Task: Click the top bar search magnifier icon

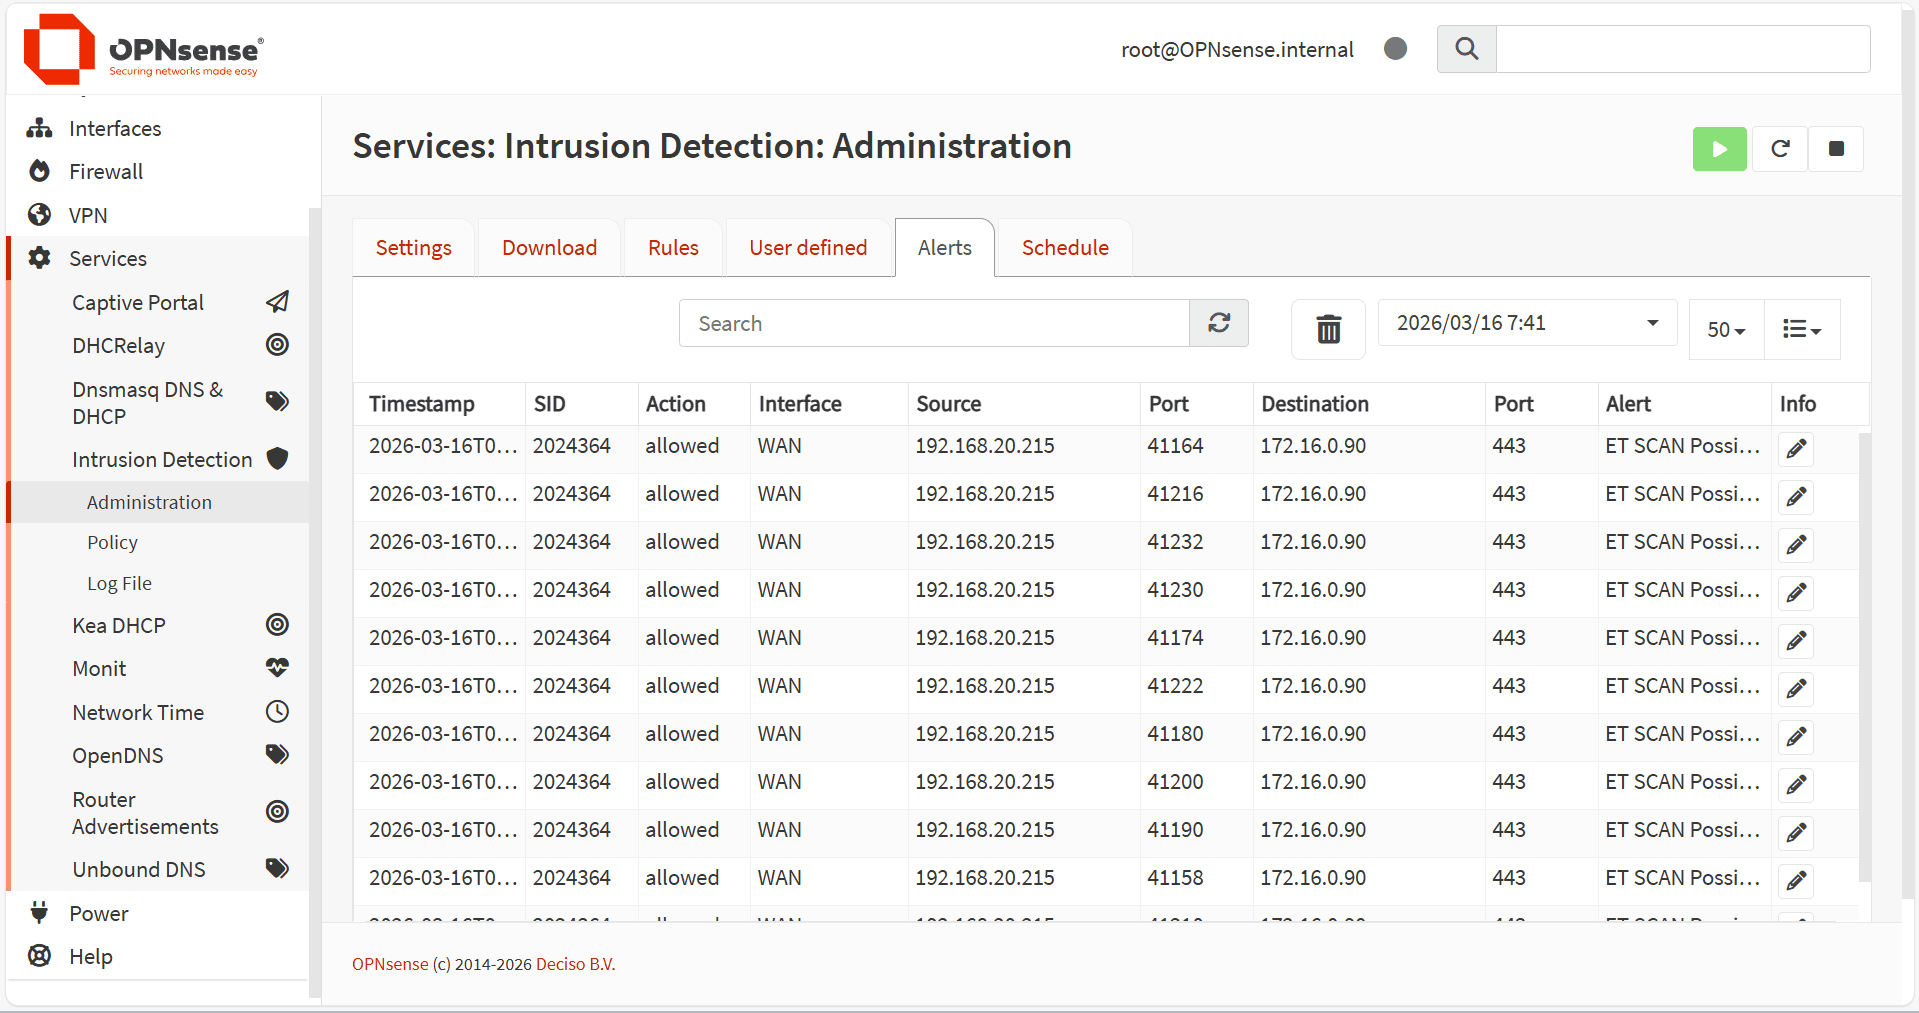Action: [x=1466, y=49]
